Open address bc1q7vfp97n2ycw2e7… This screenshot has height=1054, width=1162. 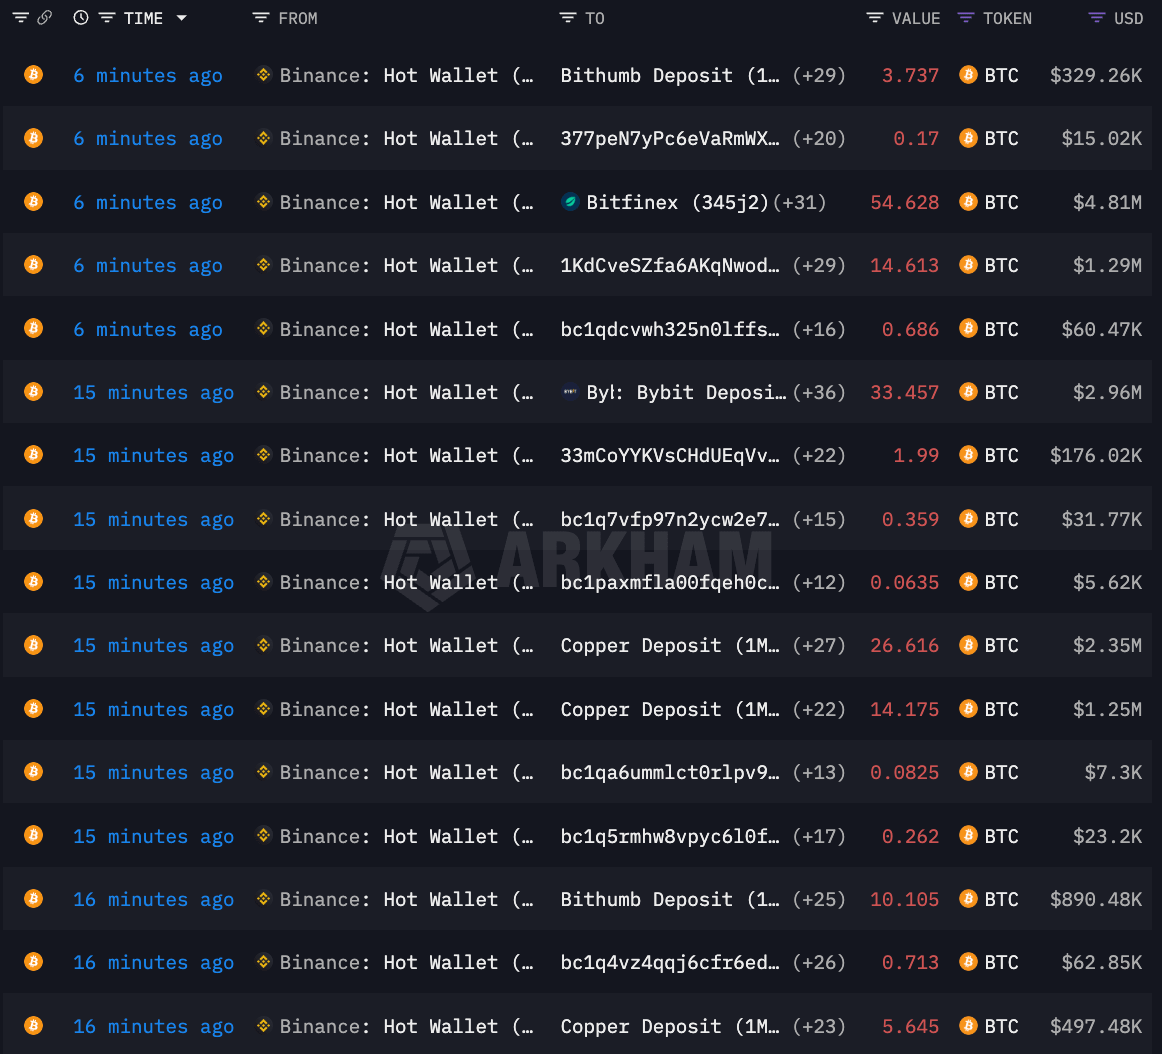point(670,519)
